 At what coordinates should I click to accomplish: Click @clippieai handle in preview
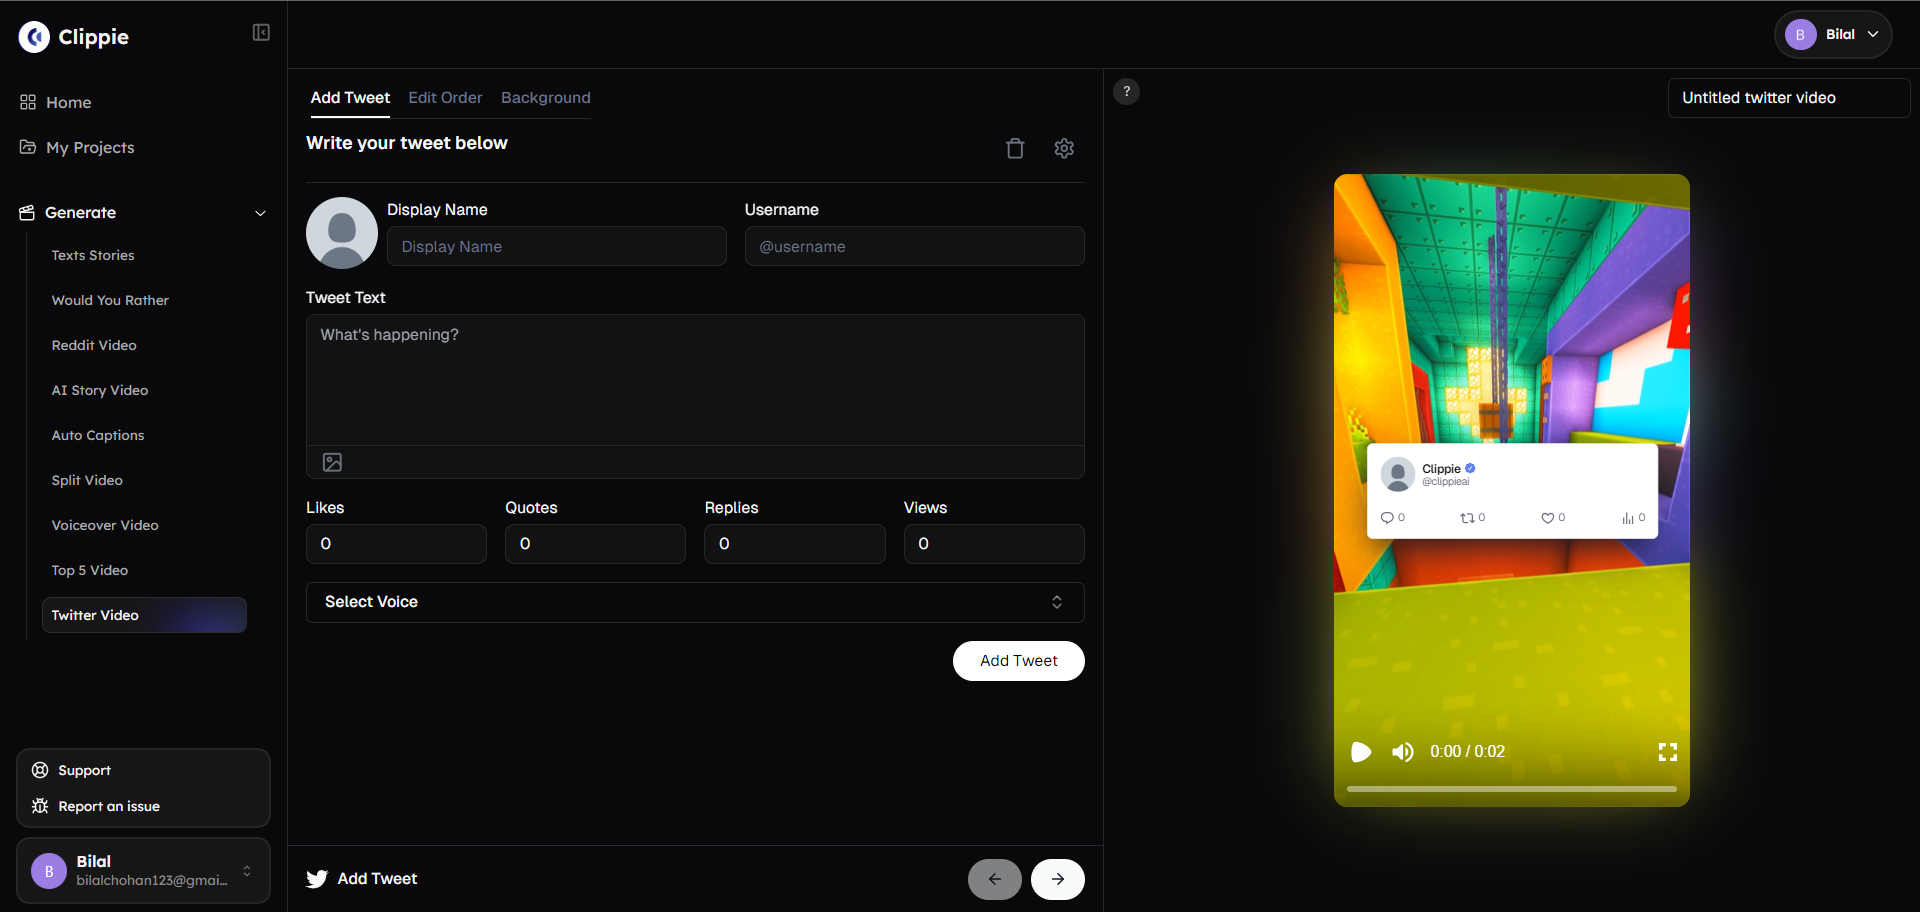[1446, 482]
